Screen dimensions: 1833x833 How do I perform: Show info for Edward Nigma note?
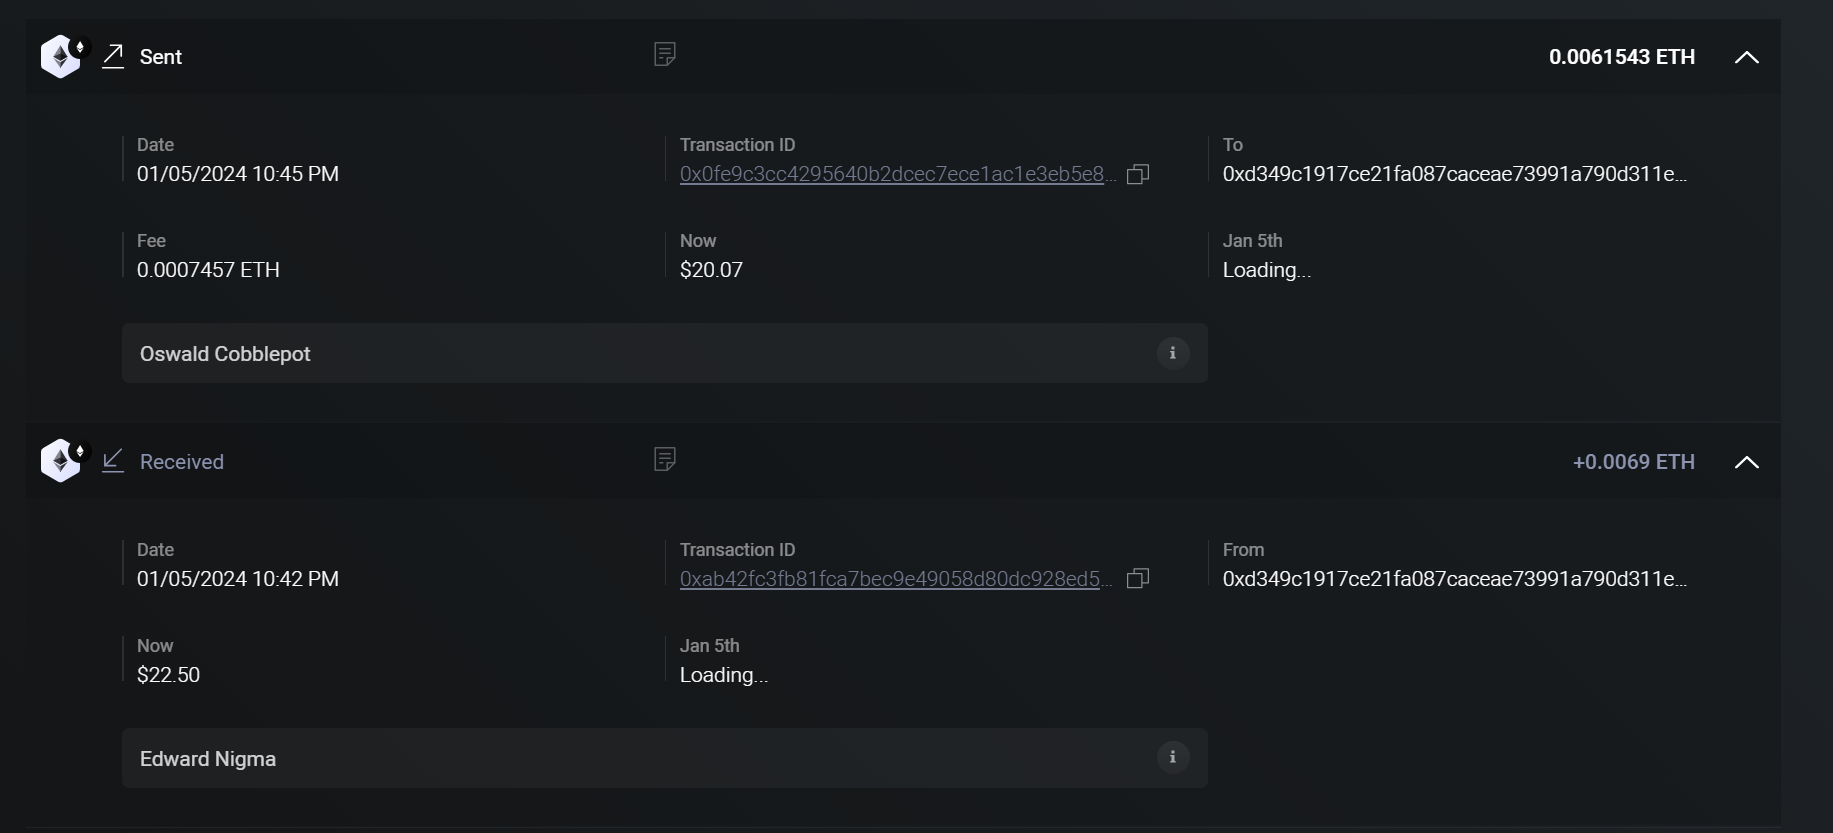point(1173,757)
